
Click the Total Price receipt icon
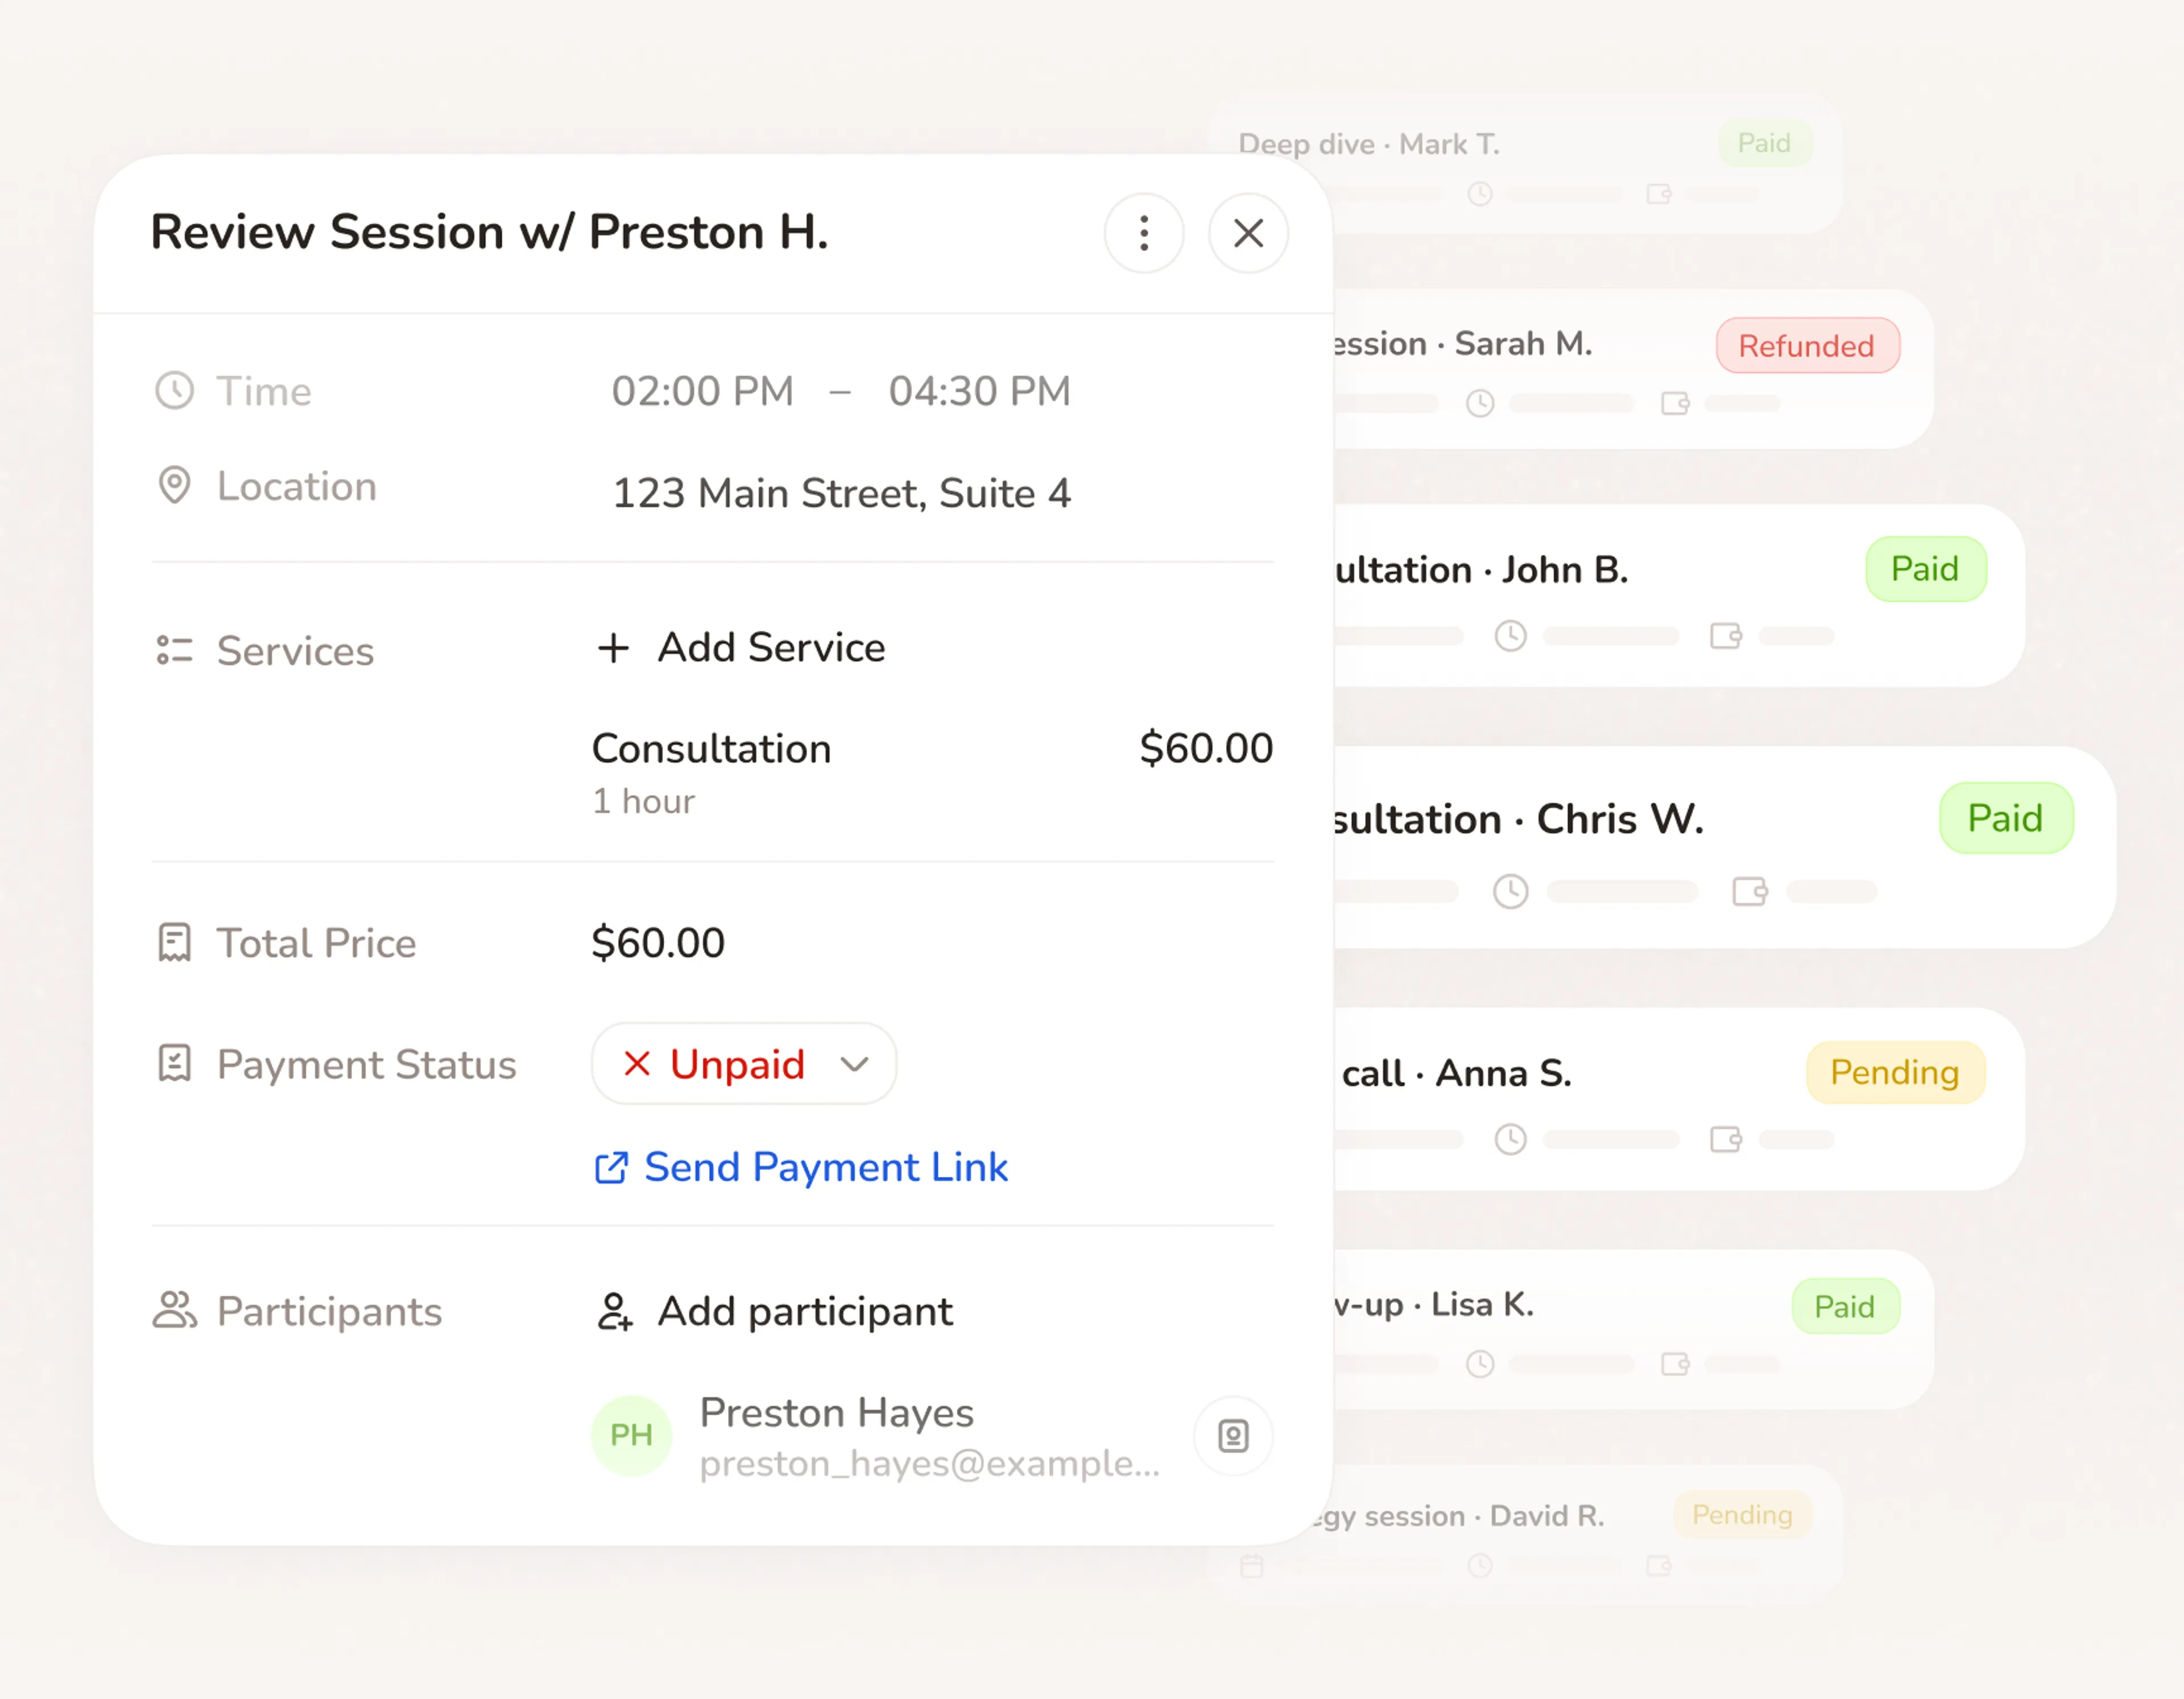(x=174, y=942)
